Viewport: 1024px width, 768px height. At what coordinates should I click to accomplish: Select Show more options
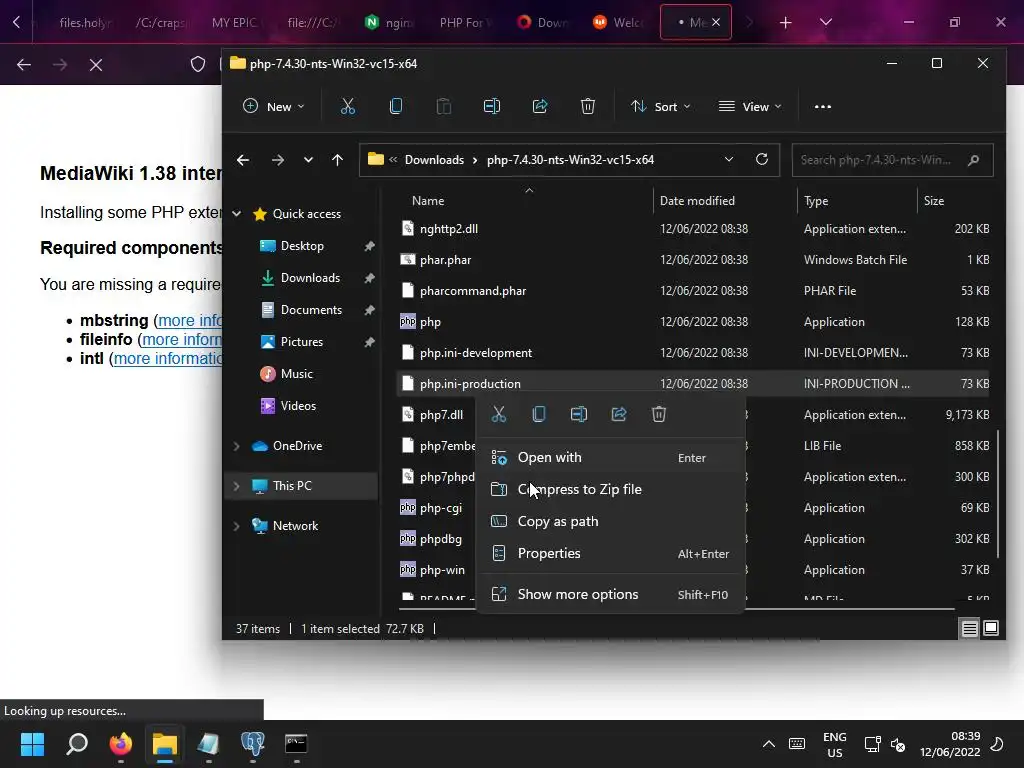tap(611, 594)
